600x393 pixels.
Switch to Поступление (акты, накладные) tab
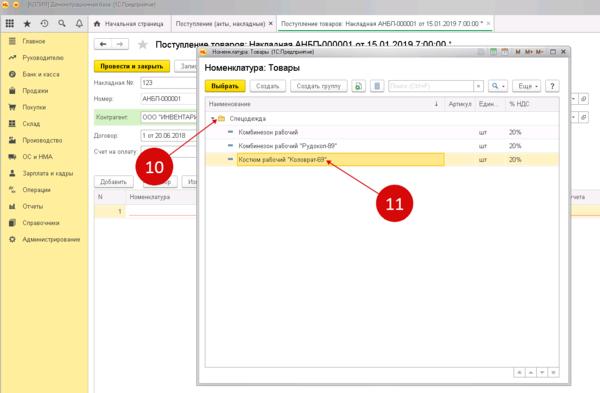(x=223, y=24)
